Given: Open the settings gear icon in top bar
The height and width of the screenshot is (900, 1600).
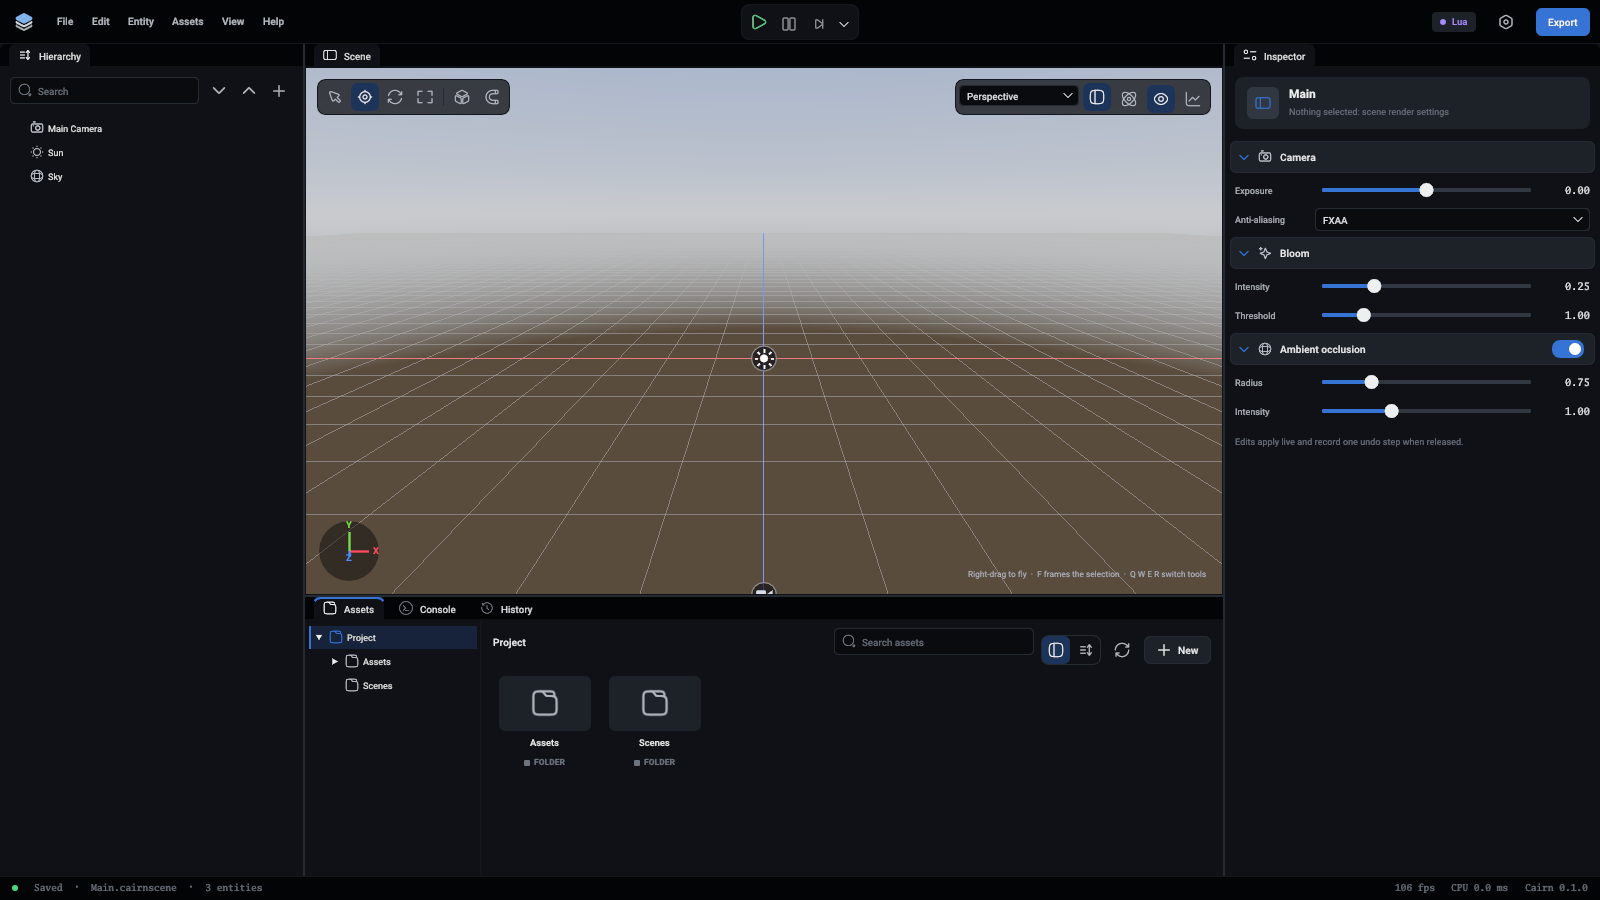Looking at the screenshot, I should pos(1506,22).
